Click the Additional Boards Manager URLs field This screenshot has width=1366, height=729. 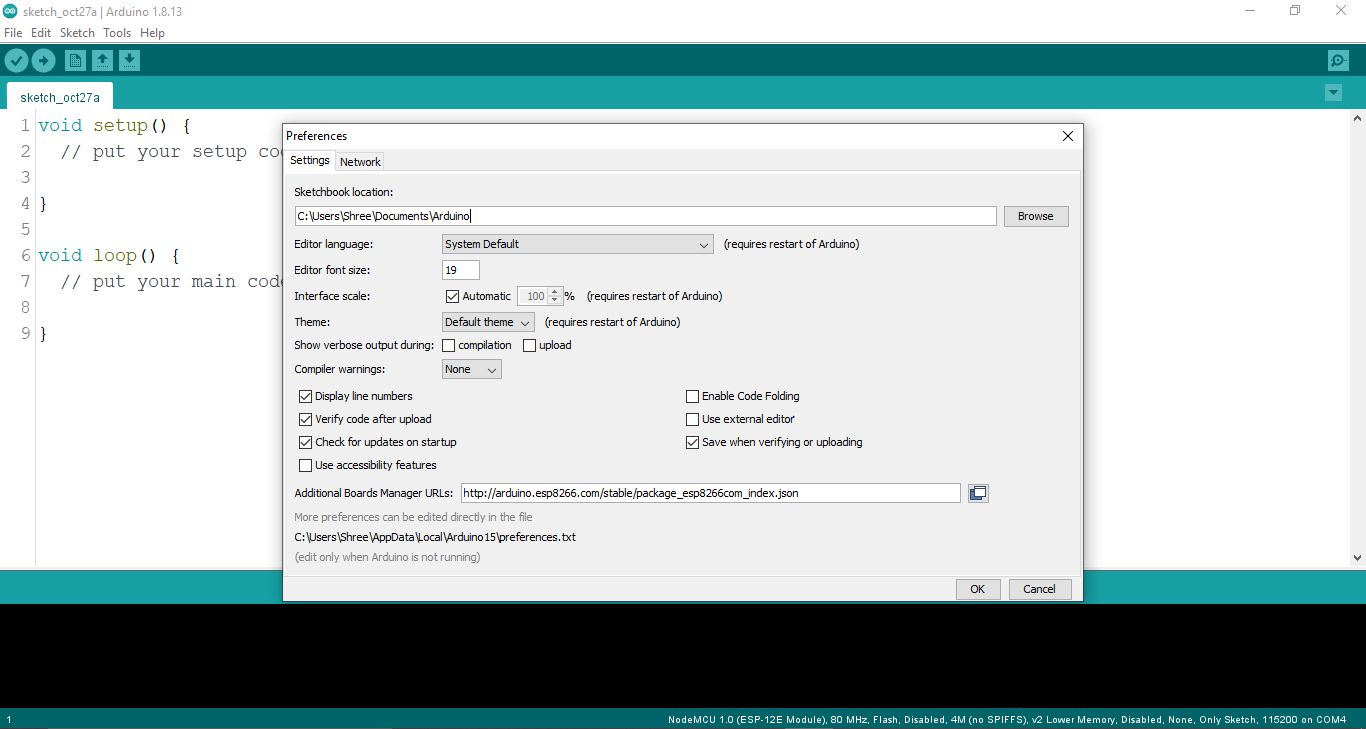(x=711, y=493)
